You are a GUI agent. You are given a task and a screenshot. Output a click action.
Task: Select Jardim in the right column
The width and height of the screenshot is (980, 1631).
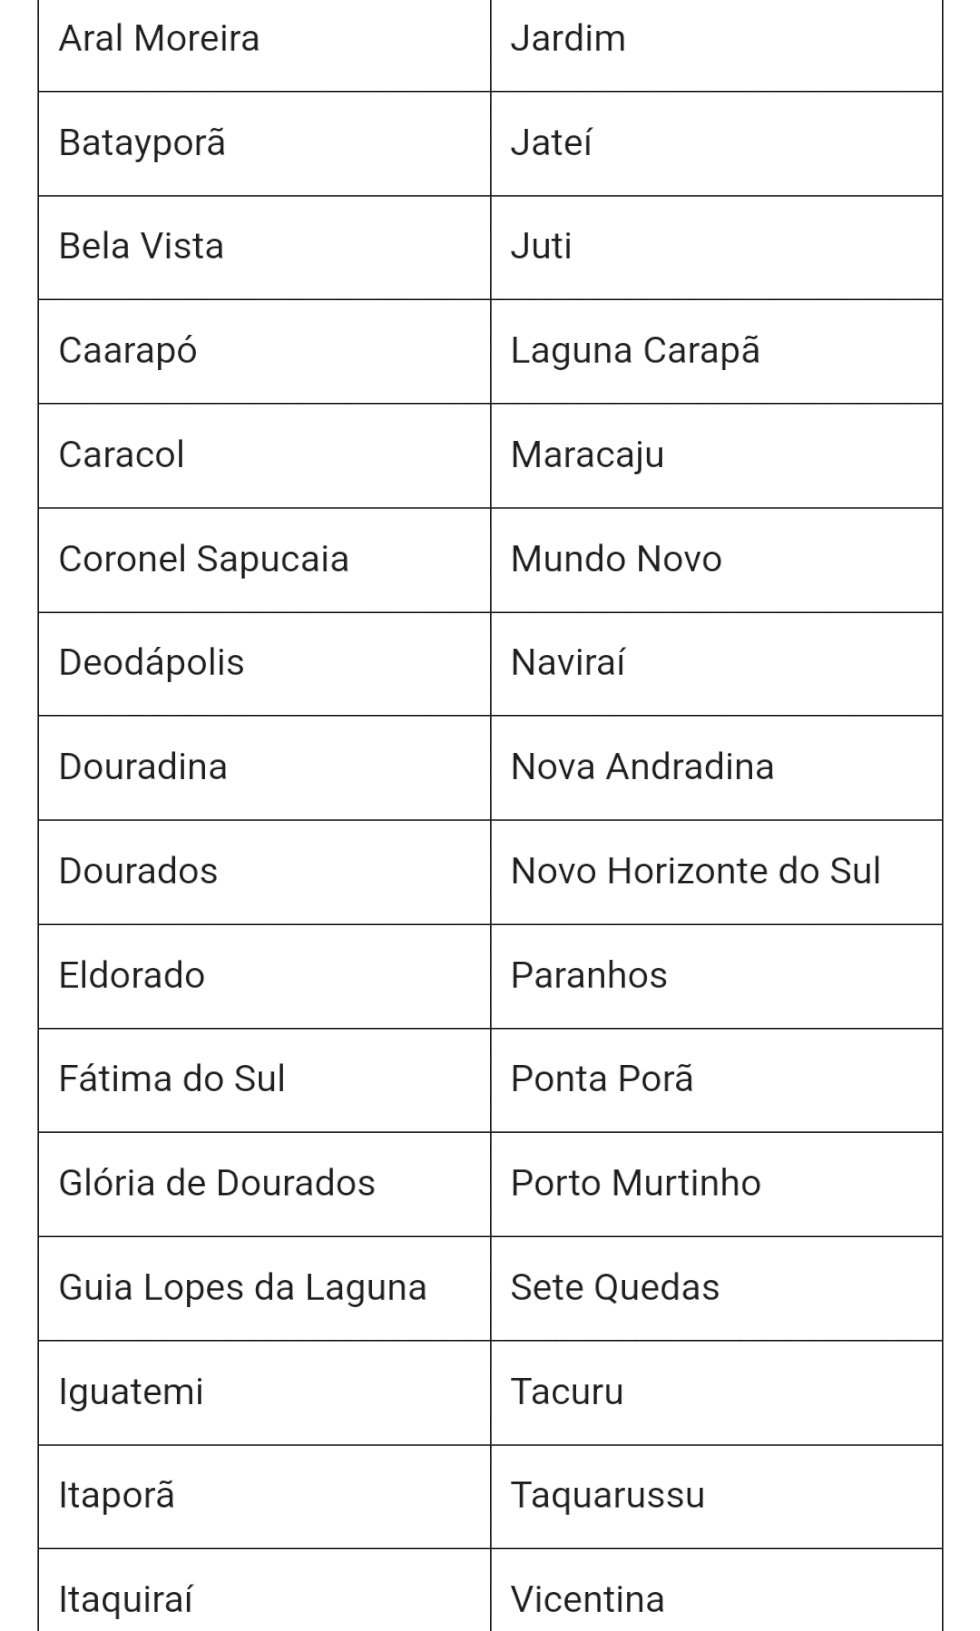click(x=568, y=39)
